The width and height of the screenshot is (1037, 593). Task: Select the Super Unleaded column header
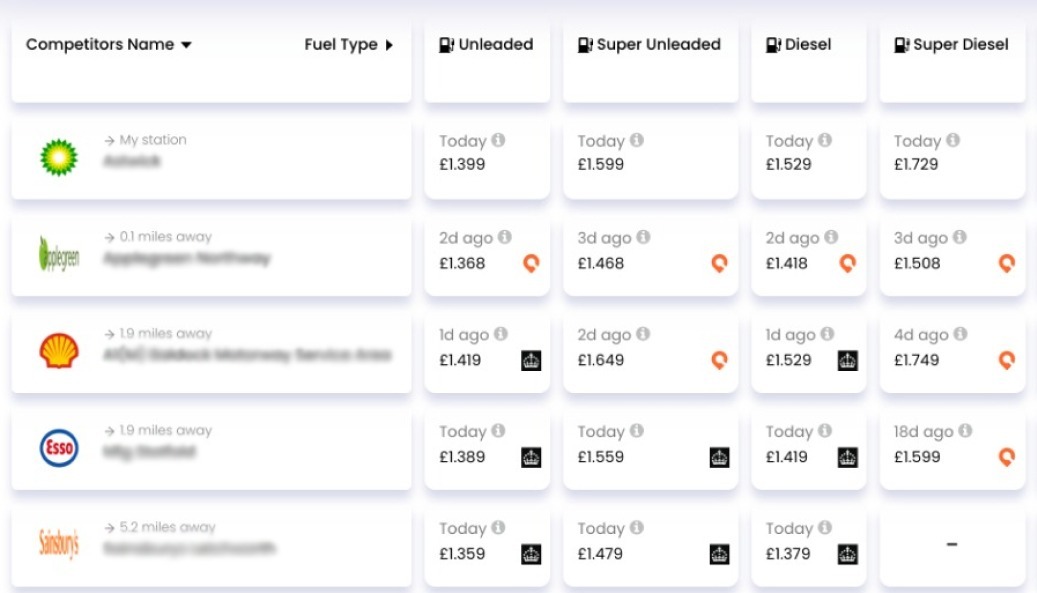649,45
